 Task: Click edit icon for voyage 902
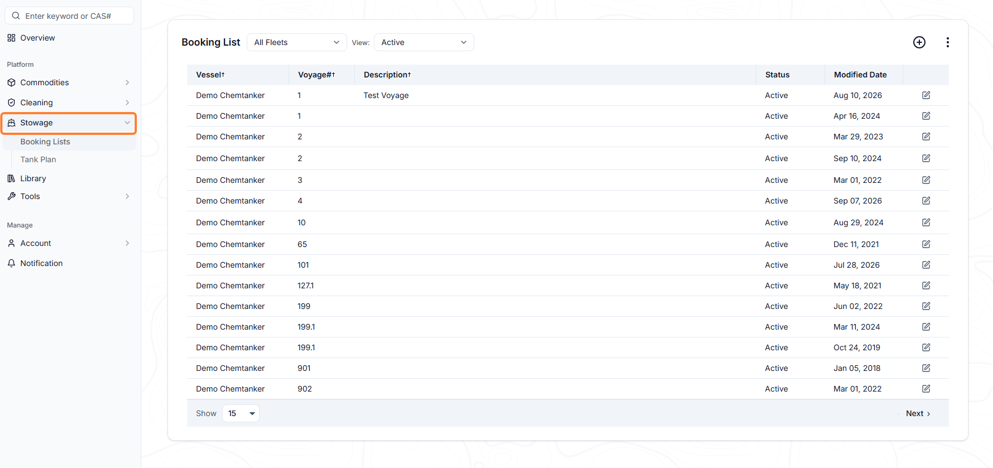pos(926,389)
